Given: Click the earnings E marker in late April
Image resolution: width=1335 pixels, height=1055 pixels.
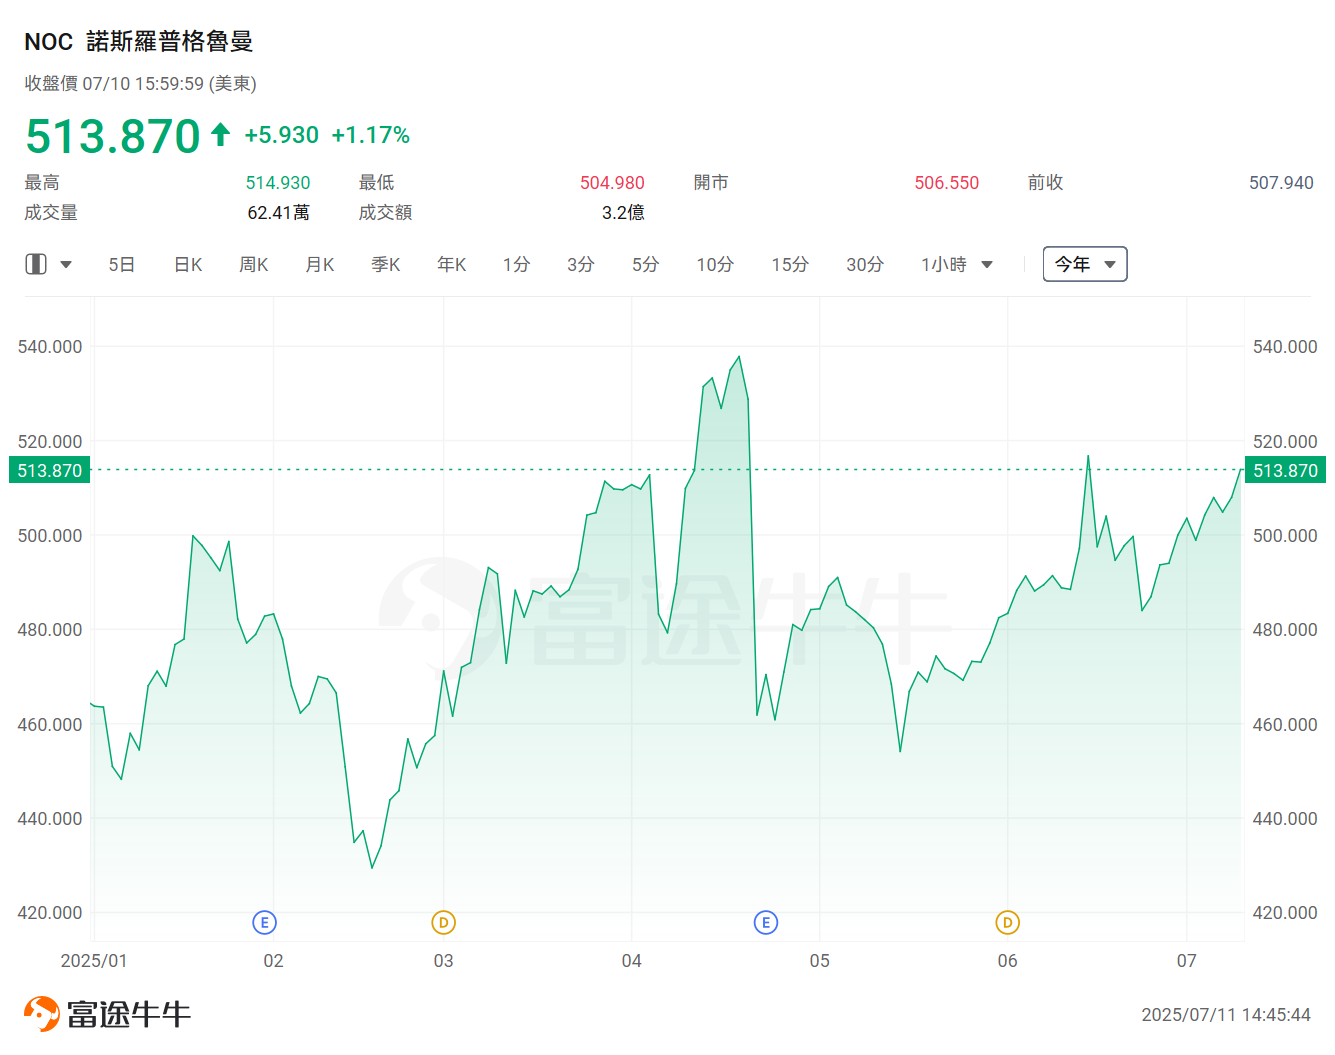Looking at the screenshot, I should 766,922.
